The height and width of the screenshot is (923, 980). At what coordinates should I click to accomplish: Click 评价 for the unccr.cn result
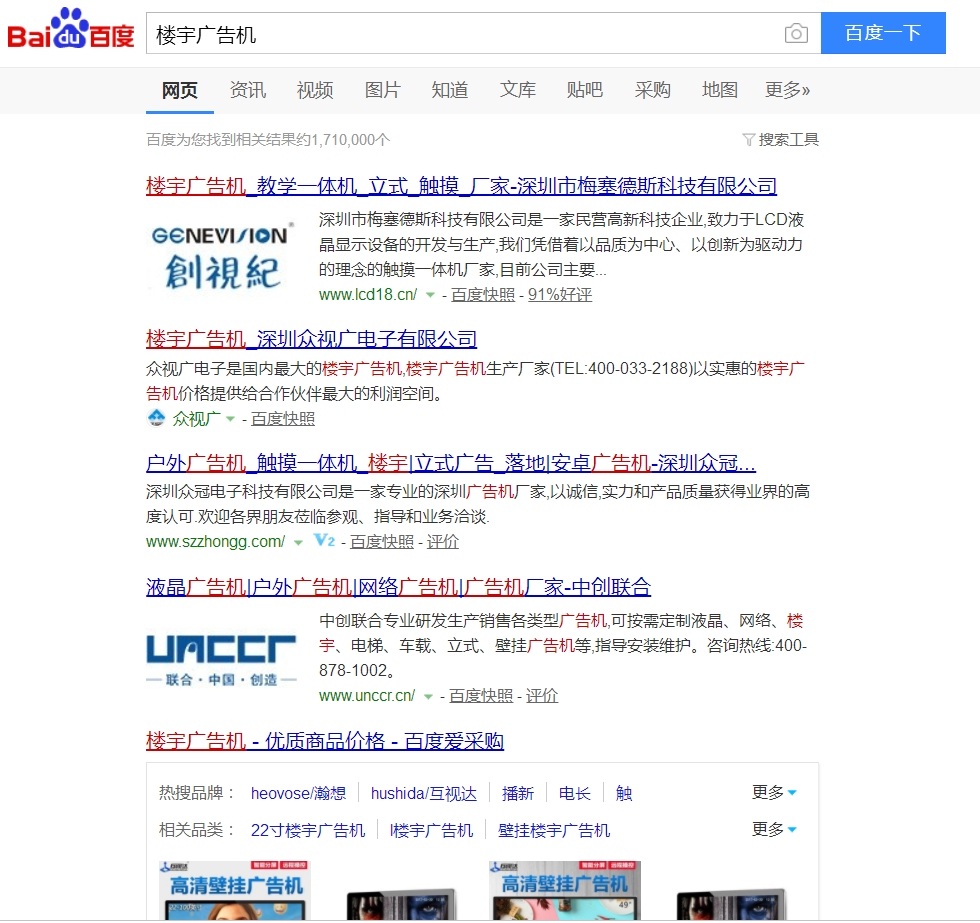click(541, 696)
